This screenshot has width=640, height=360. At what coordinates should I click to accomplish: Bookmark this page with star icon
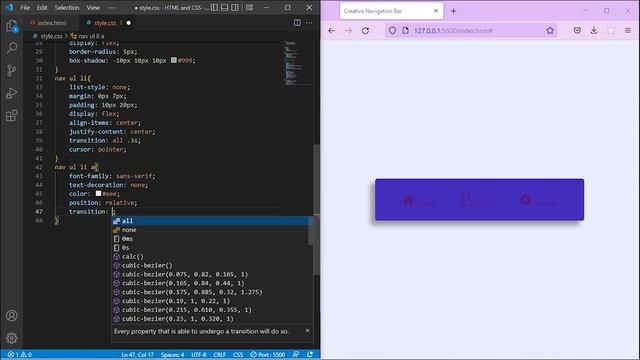coord(550,31)
